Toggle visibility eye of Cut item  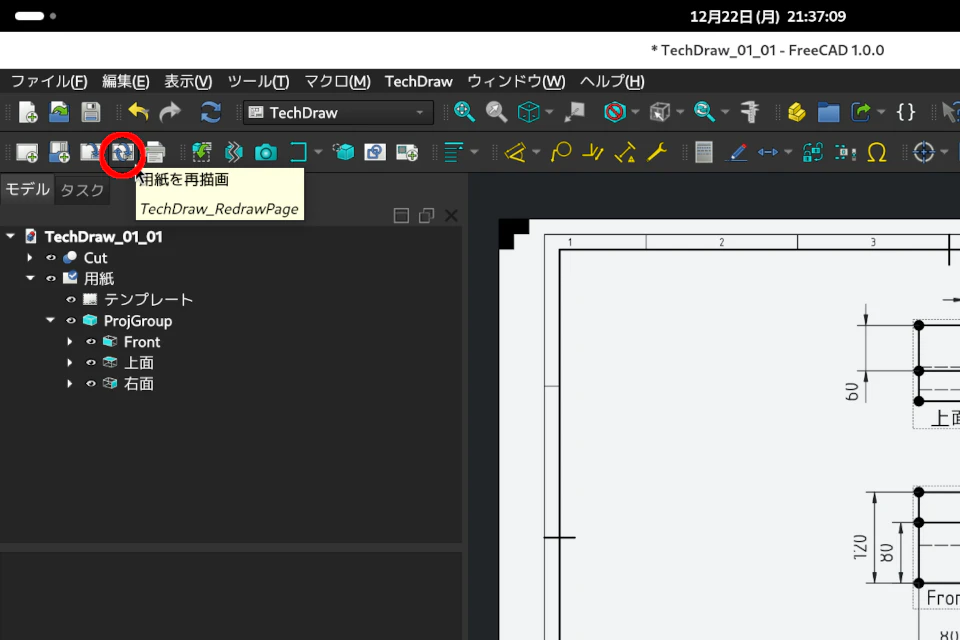pyautogui.click(x=51, y=258)
